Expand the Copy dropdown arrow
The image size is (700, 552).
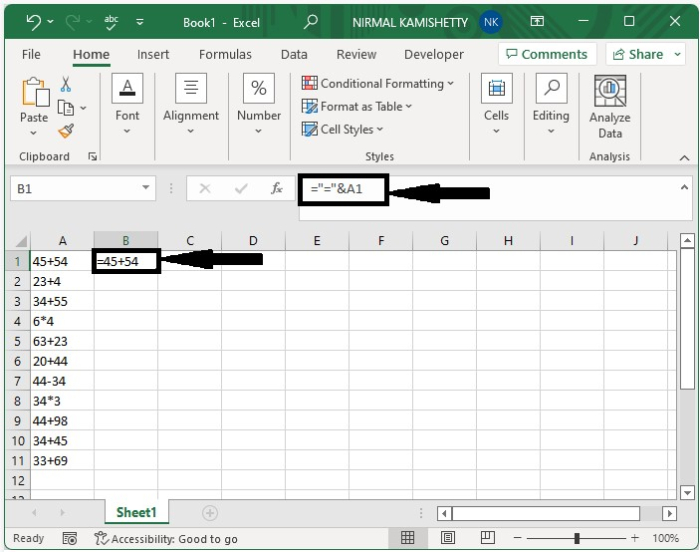[x=83, y=108]
